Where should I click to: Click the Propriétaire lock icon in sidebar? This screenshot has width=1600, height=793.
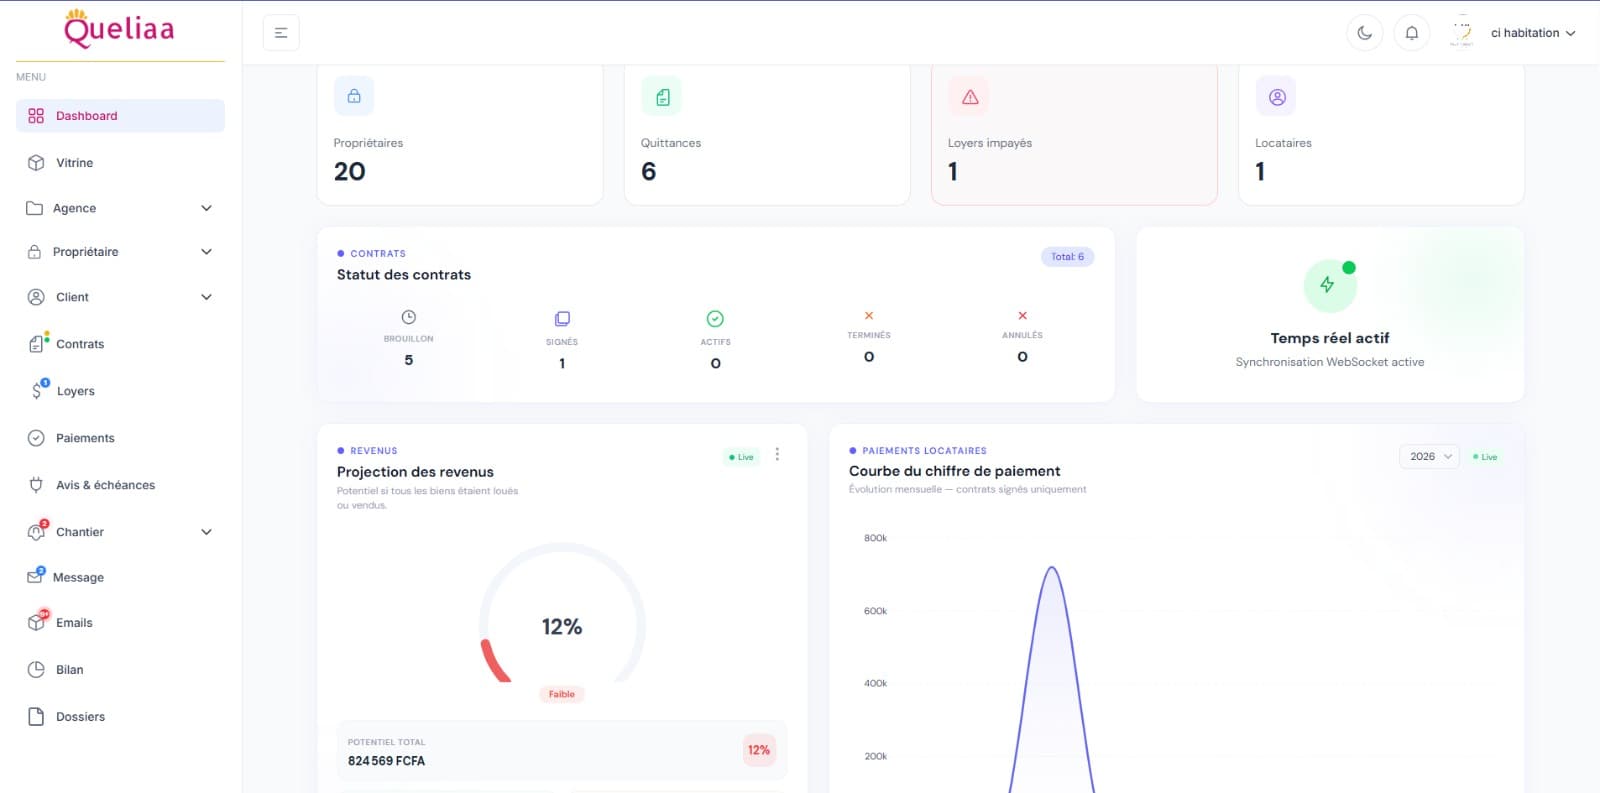click(x=34, y=252)
